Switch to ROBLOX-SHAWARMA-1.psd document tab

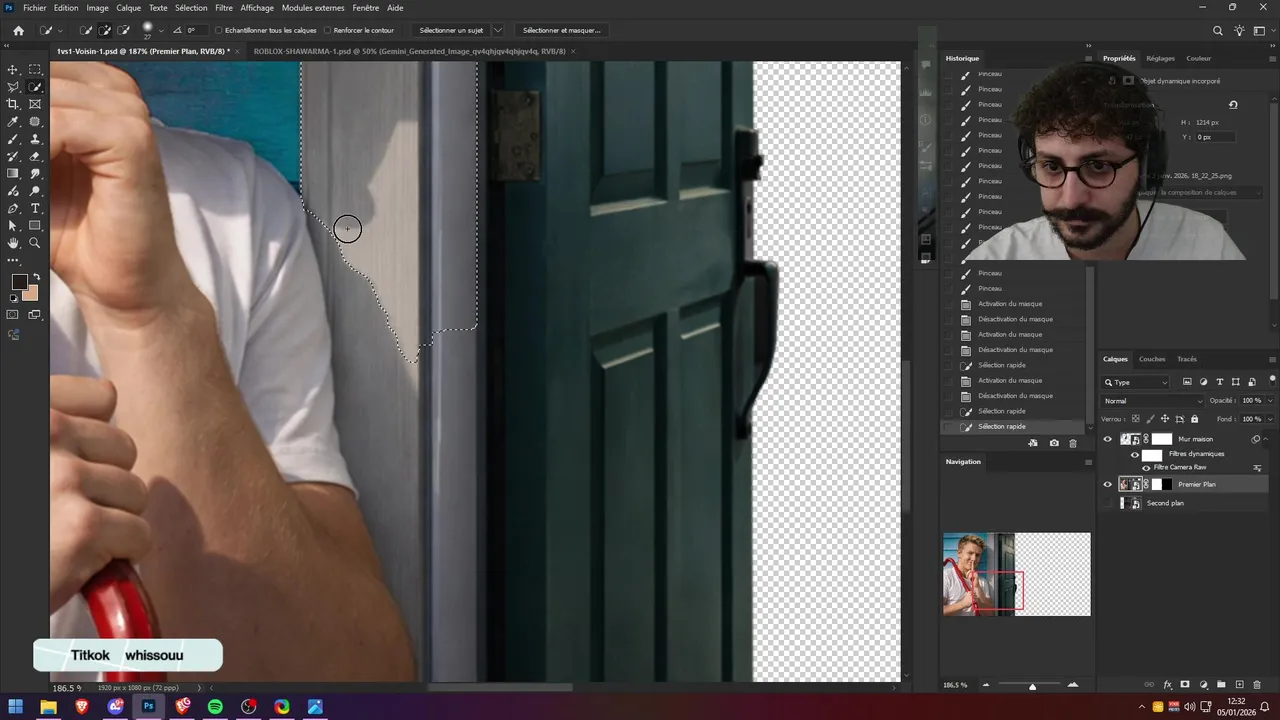[409, 51]
